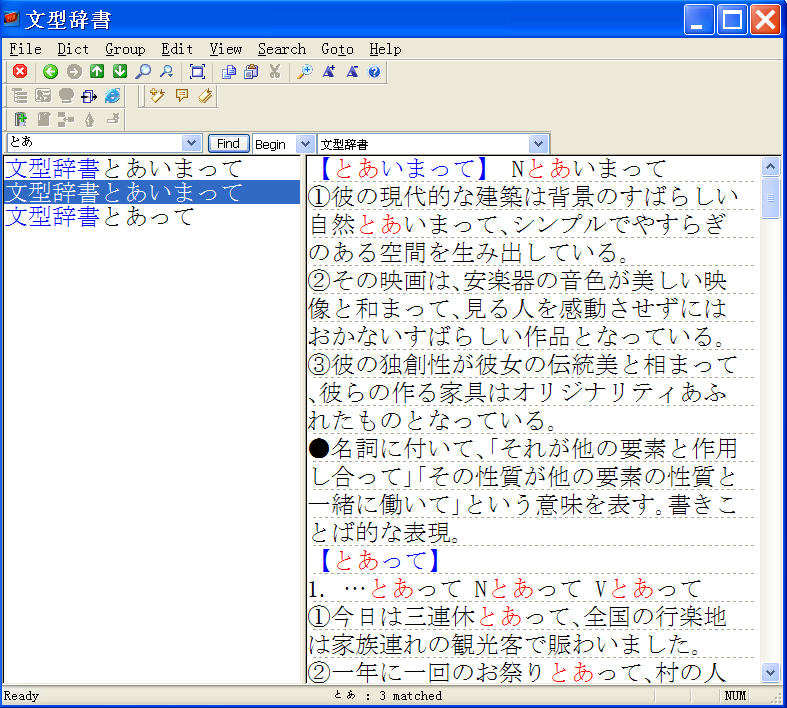Open the Dict menu

pyautogui.click(x=73, y=49)
